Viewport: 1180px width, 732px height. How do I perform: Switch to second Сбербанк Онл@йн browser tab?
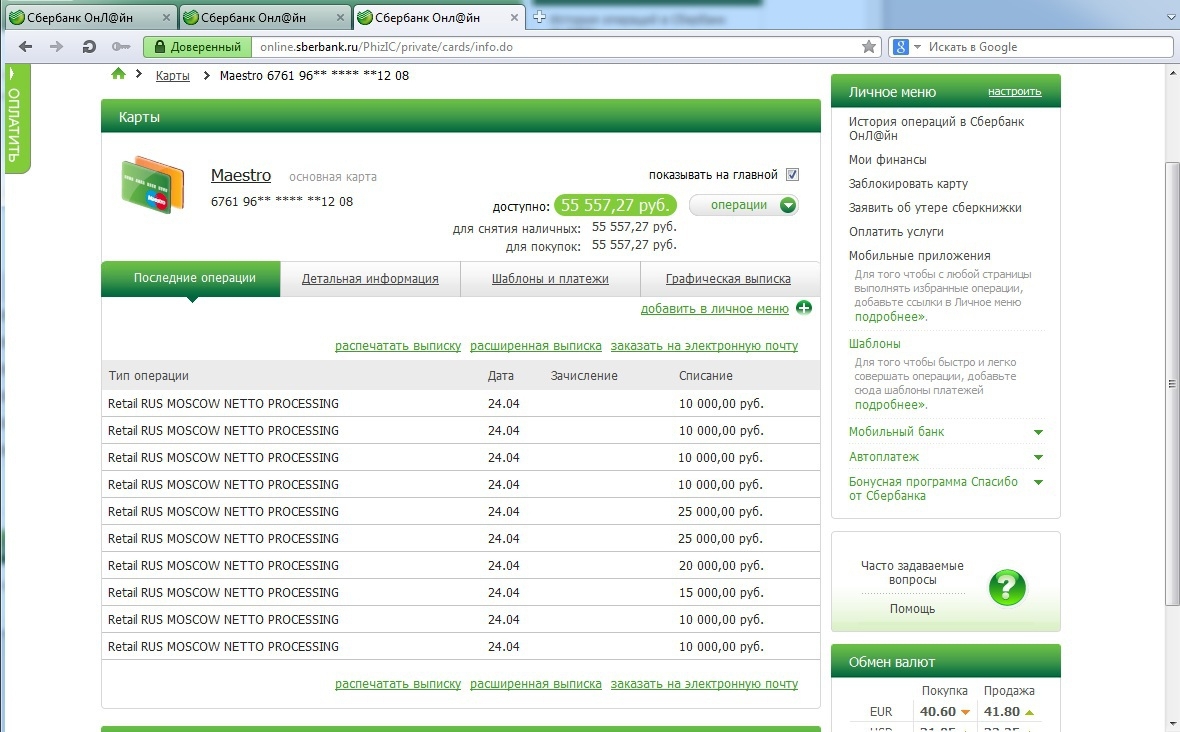[265, 17]
